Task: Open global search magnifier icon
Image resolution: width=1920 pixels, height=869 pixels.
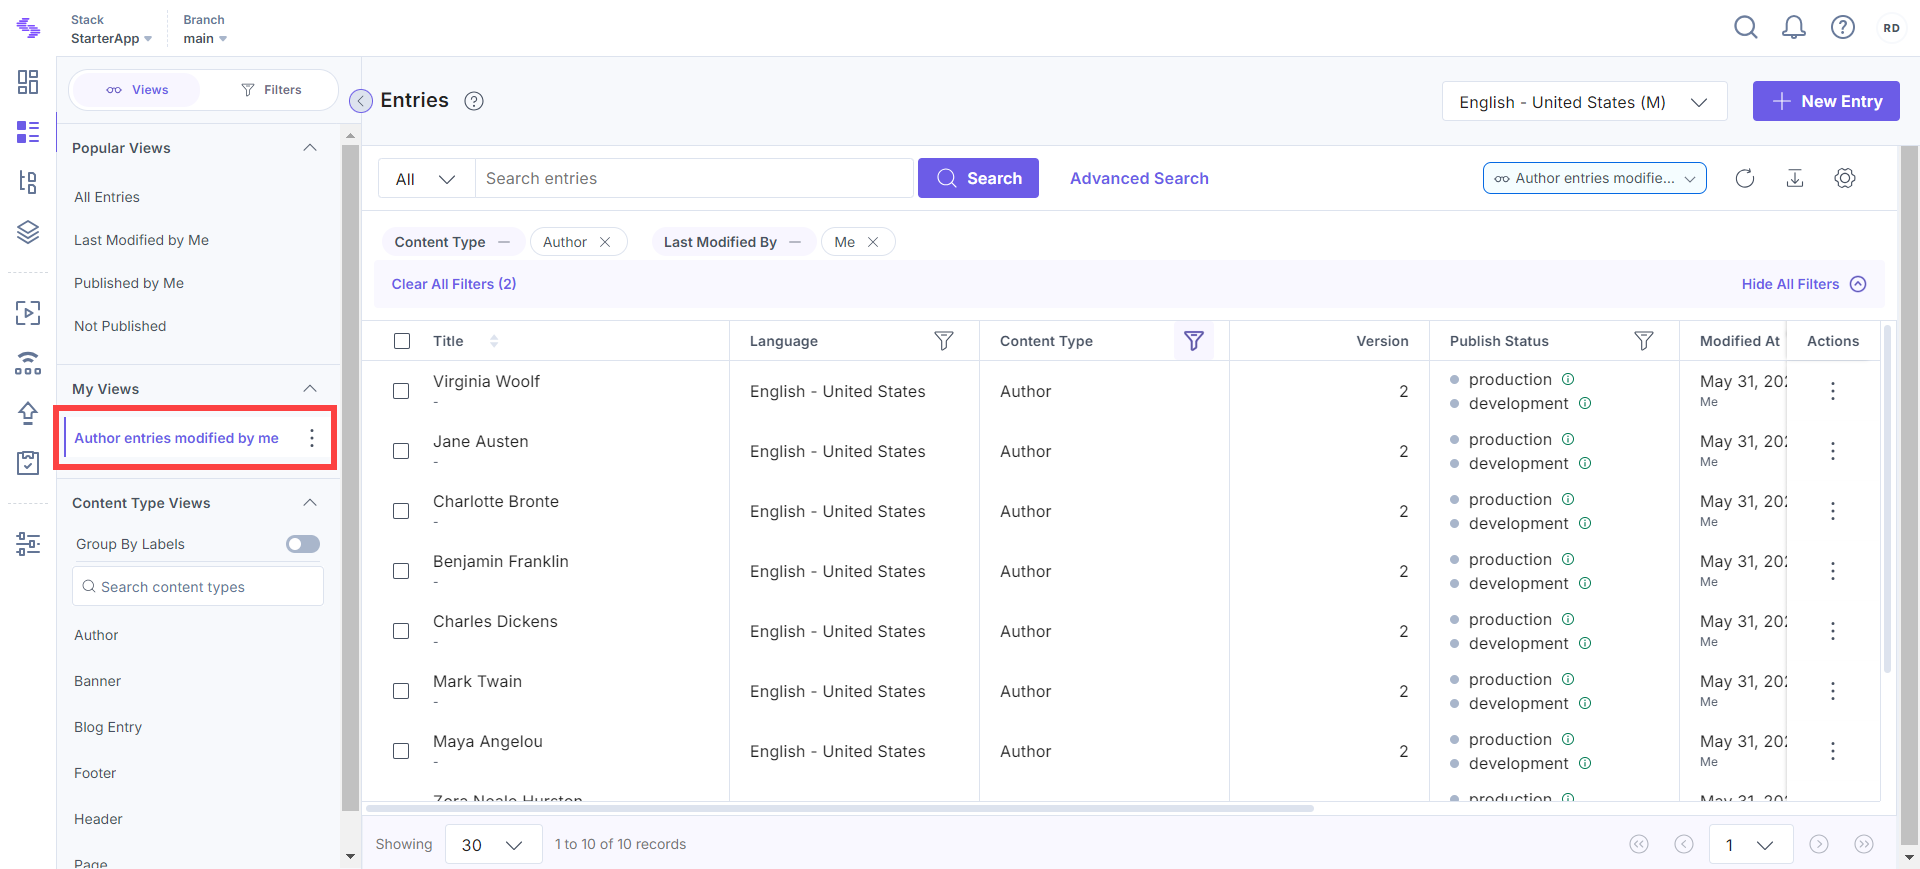Action: [x=1746, y=28]
